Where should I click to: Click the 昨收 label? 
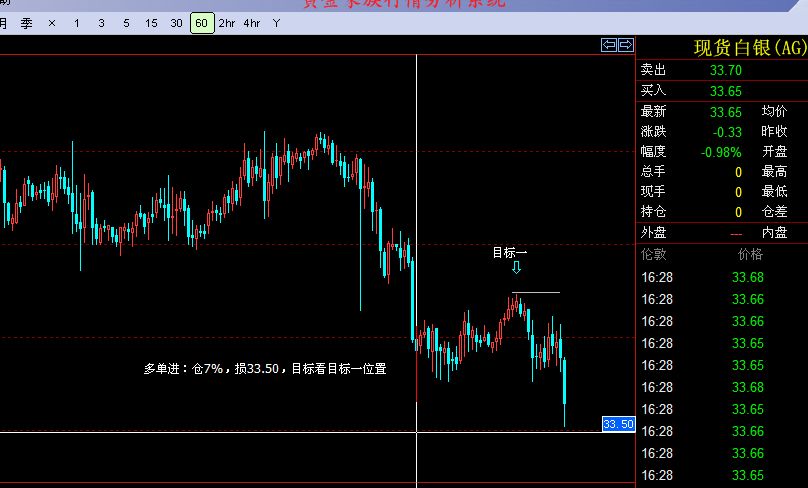[775, 131]
